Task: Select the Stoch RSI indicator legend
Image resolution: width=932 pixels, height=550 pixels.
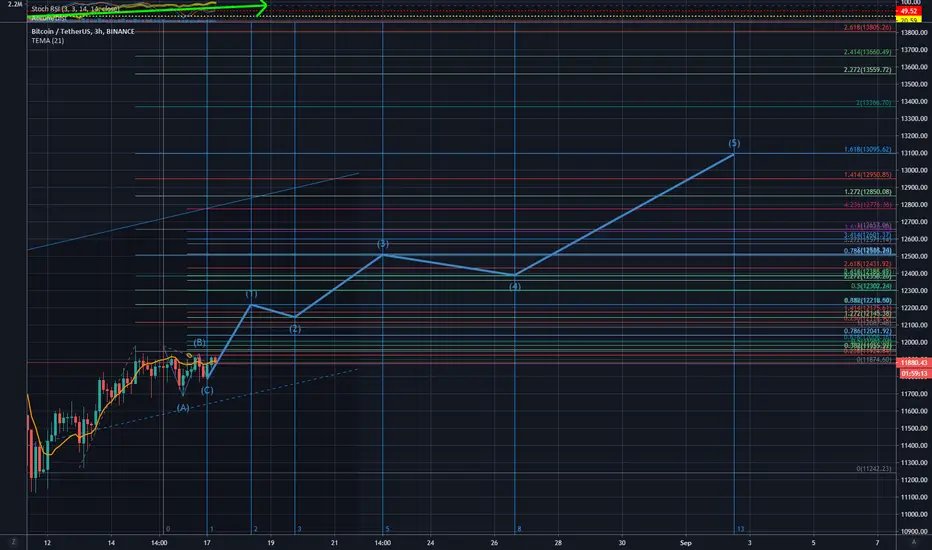Action: pos(75,9)
